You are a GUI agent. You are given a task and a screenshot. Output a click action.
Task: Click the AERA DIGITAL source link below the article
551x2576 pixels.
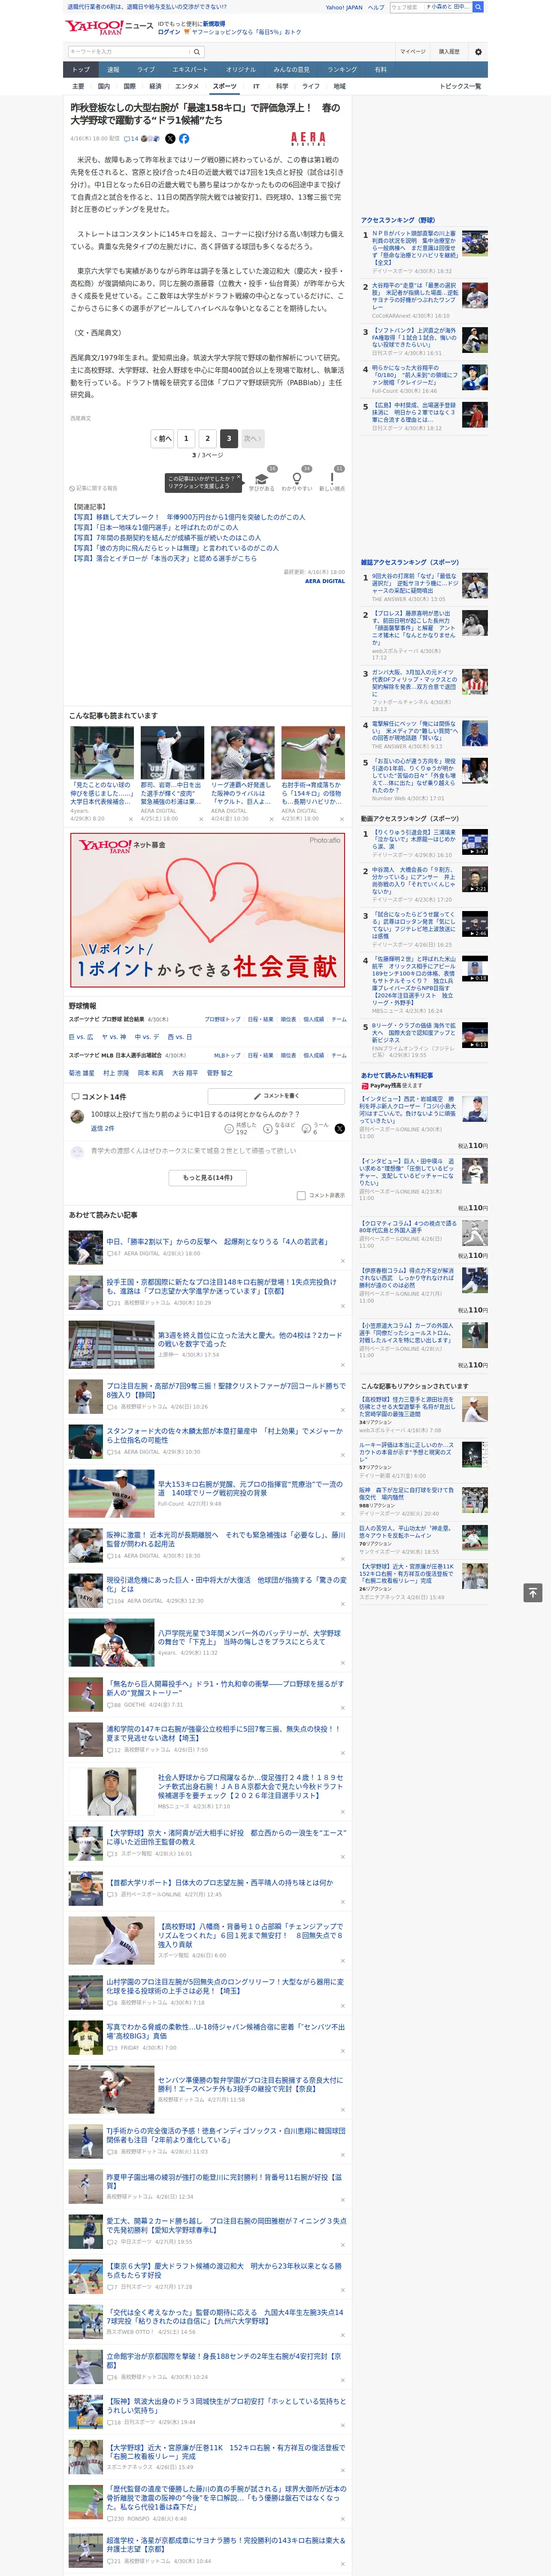tap(325, 581)
